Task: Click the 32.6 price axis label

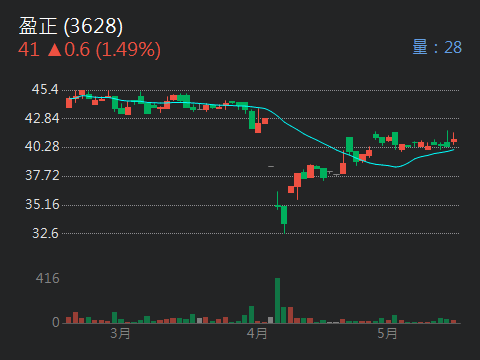Action: (x=45, y=233)
